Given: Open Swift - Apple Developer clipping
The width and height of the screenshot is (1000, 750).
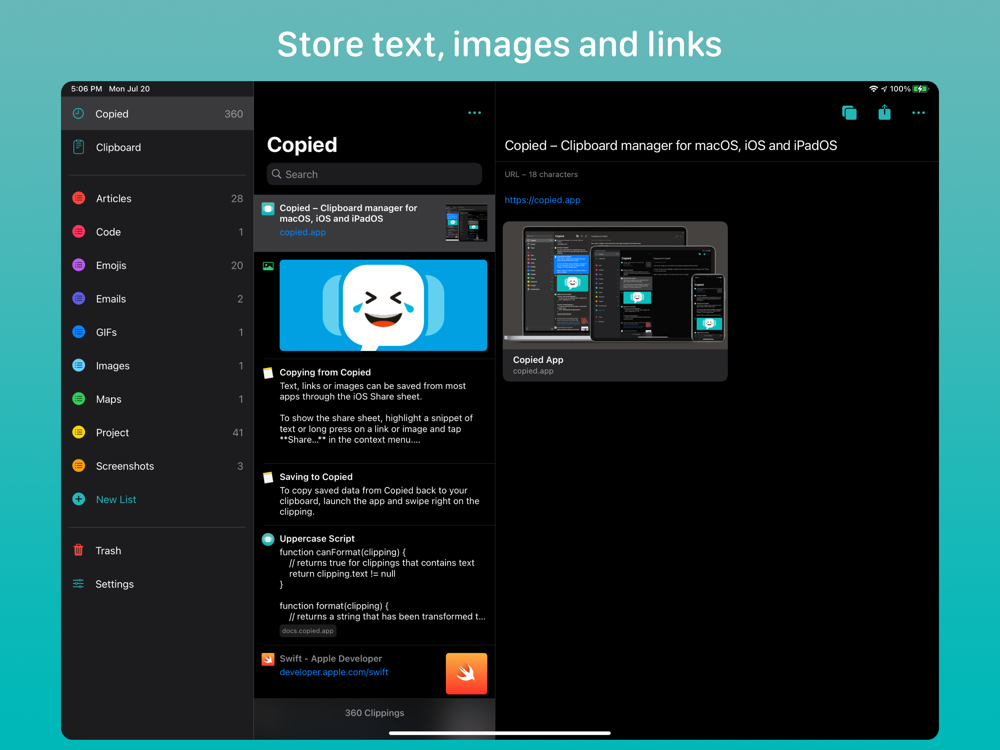Looking at the screenshot, I should pyautogui.click(x=375, y=672).
